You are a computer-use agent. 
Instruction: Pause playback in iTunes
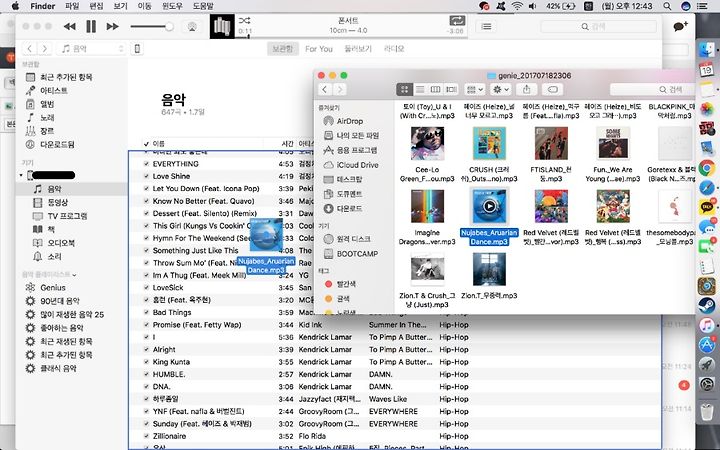click(91, 27)
